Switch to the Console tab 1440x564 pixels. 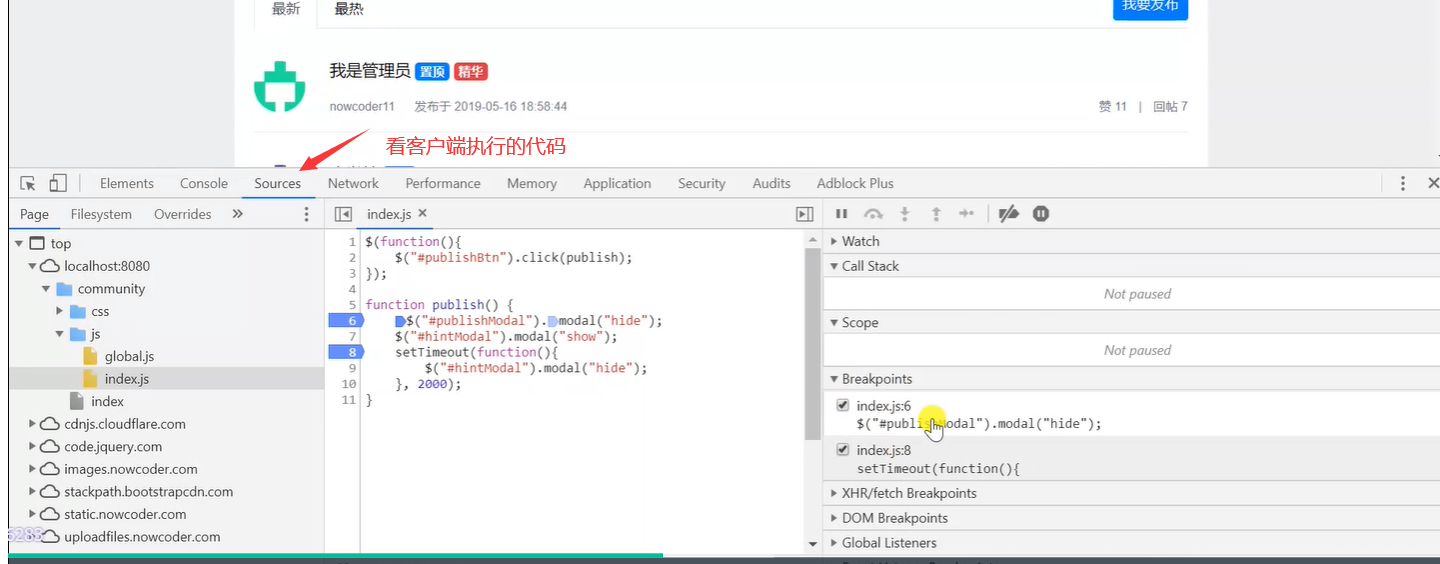pyautogui.click(x=204, y=183)
